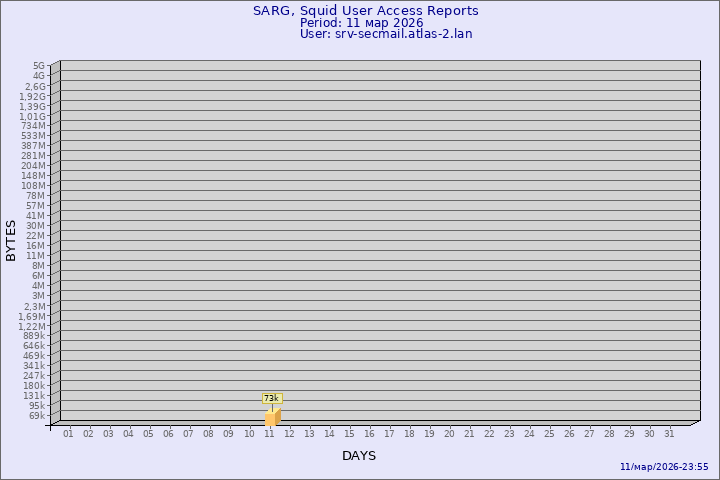This screenshot has height=480, width=720.
Task: Click day 31 on the X axis
Action: [x=669, y=434]
